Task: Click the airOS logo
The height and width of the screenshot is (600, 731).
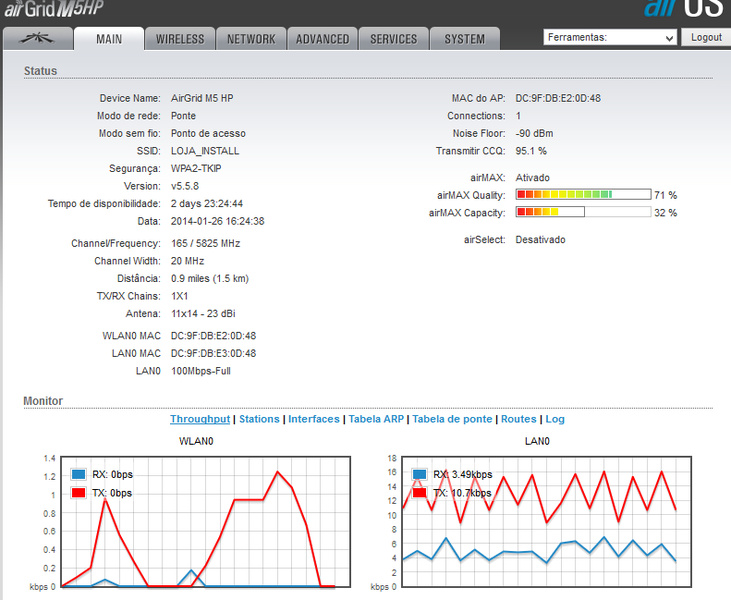Action: coord(685,10)
